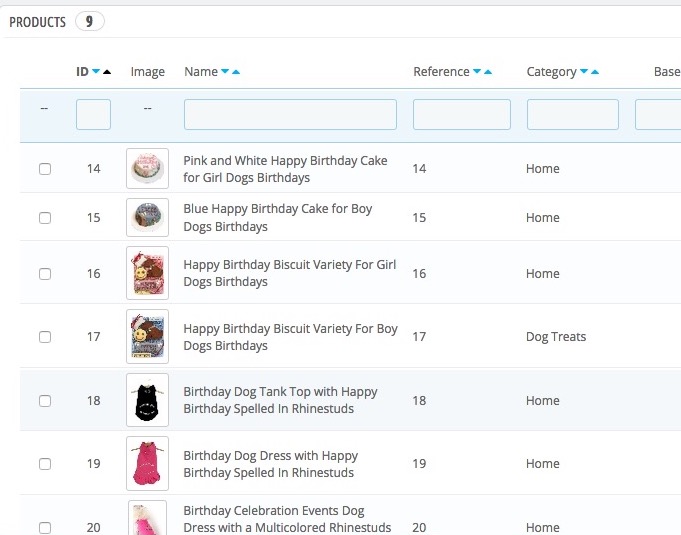Screen dimensions: 681x535
Task: Click Home category for product 16
Action: tap(542, 274)
